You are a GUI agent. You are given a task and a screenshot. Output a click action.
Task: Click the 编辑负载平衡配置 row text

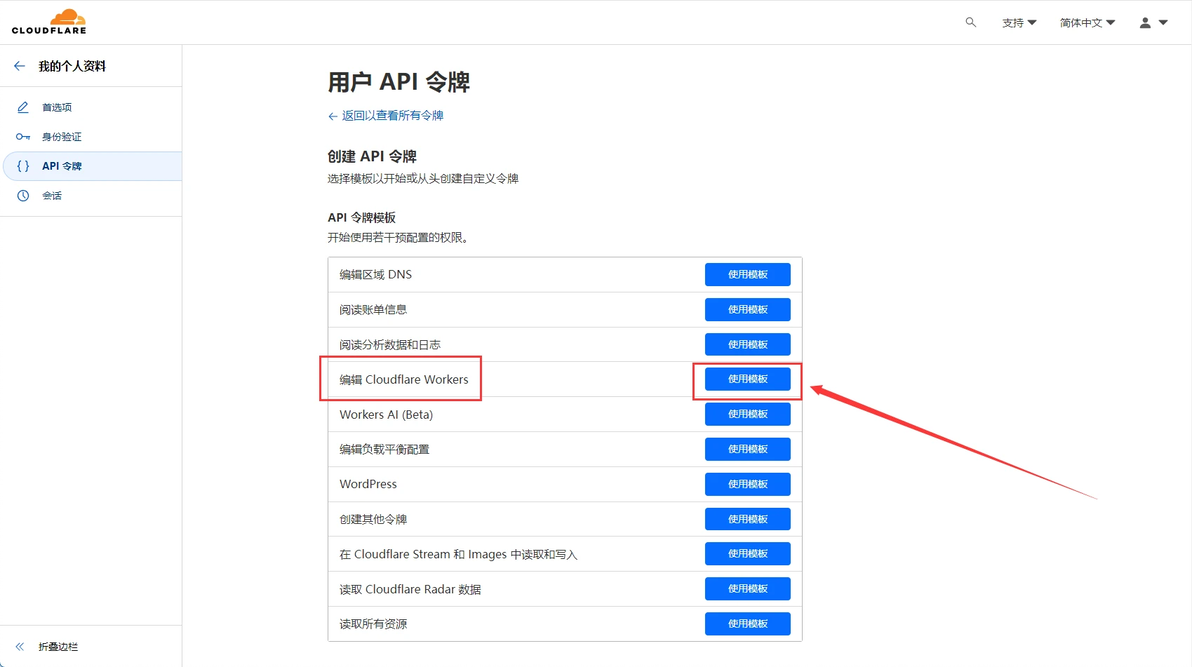(x=385, y=449)
